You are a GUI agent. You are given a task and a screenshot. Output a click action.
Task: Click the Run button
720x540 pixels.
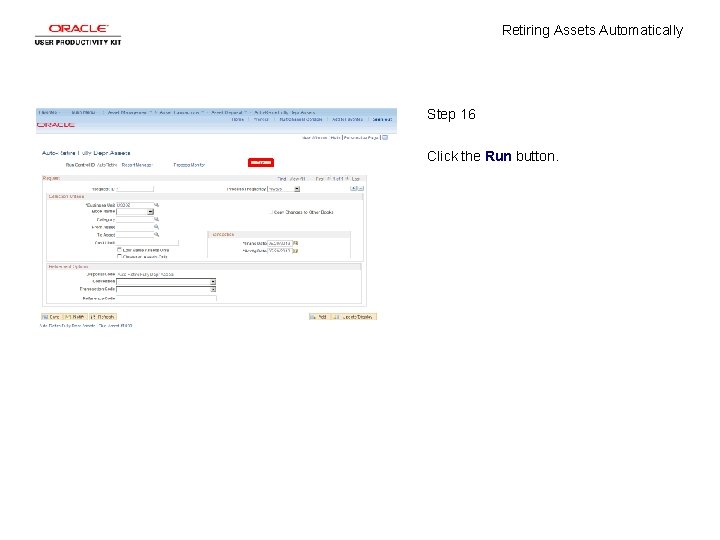261,163
